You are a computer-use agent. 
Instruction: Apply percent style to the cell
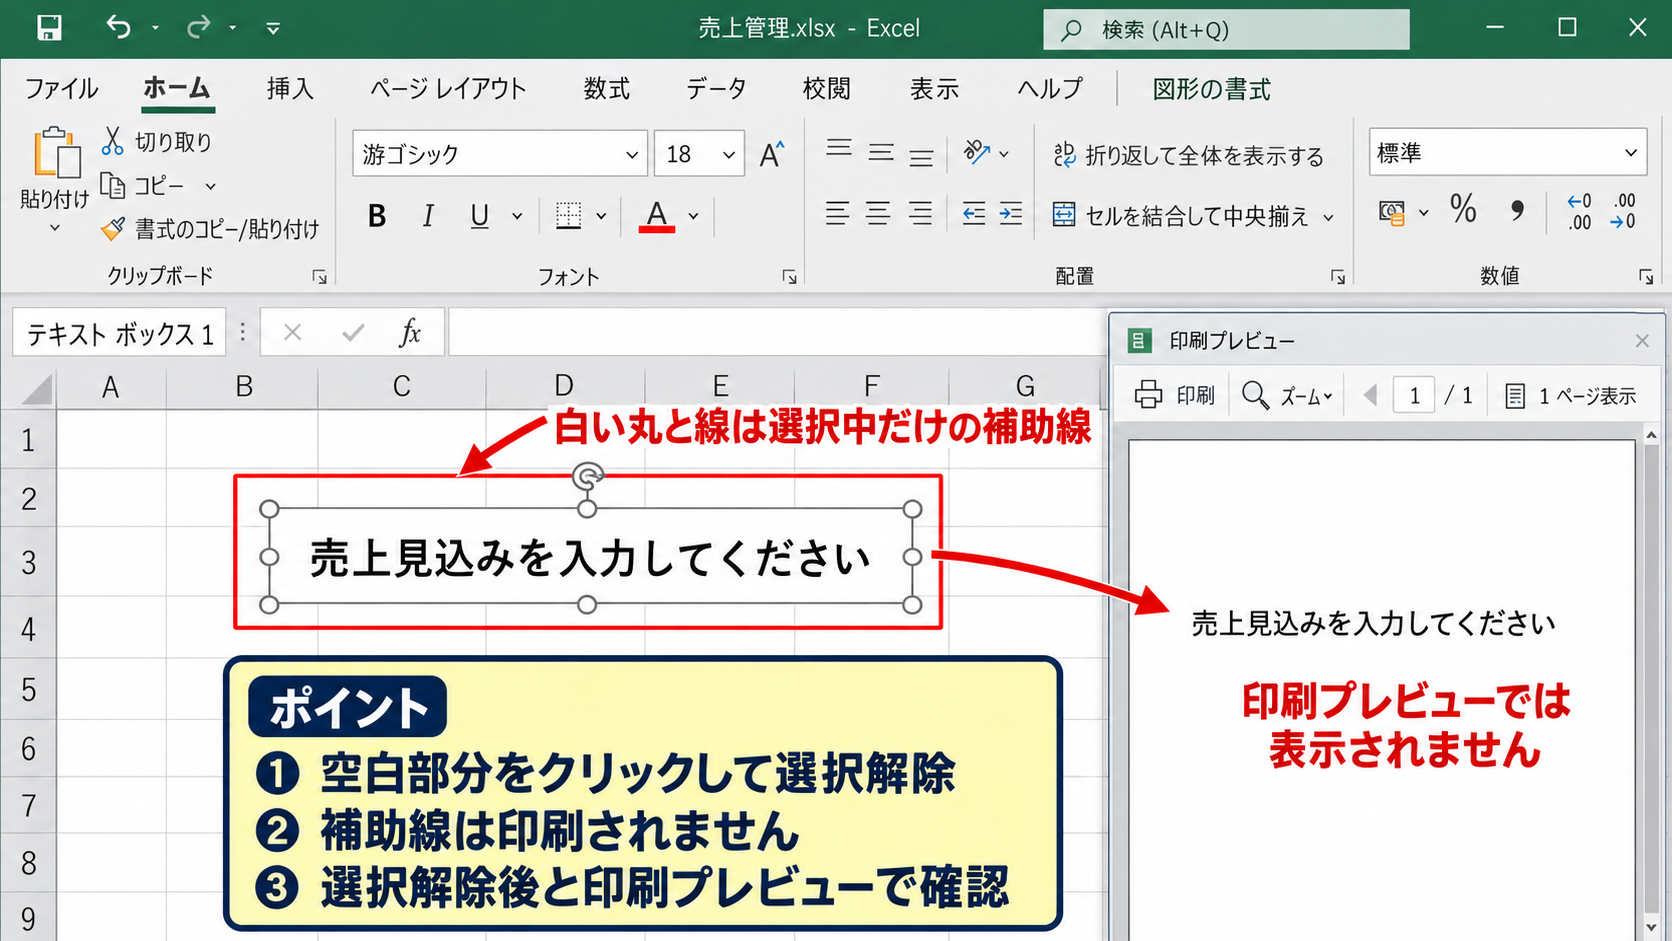pyautogui.click(x=1463, y=210)
